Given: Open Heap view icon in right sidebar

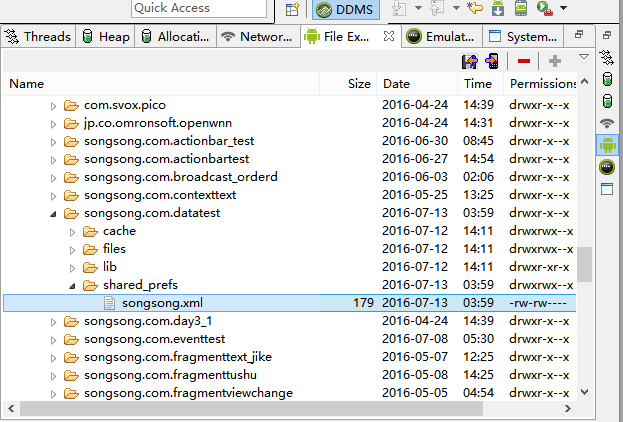Looking at the screenshot, I should pos(607,79).
